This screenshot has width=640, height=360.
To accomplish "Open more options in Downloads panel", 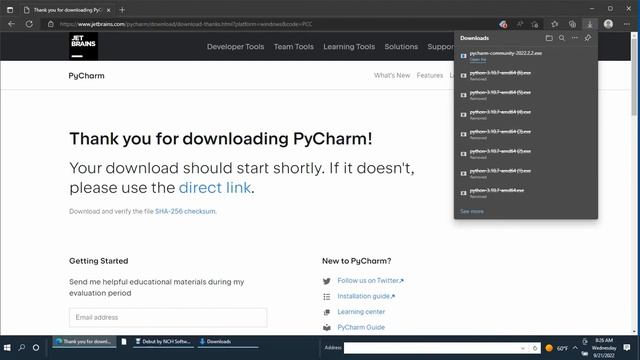I will click(x=575, y=38).
